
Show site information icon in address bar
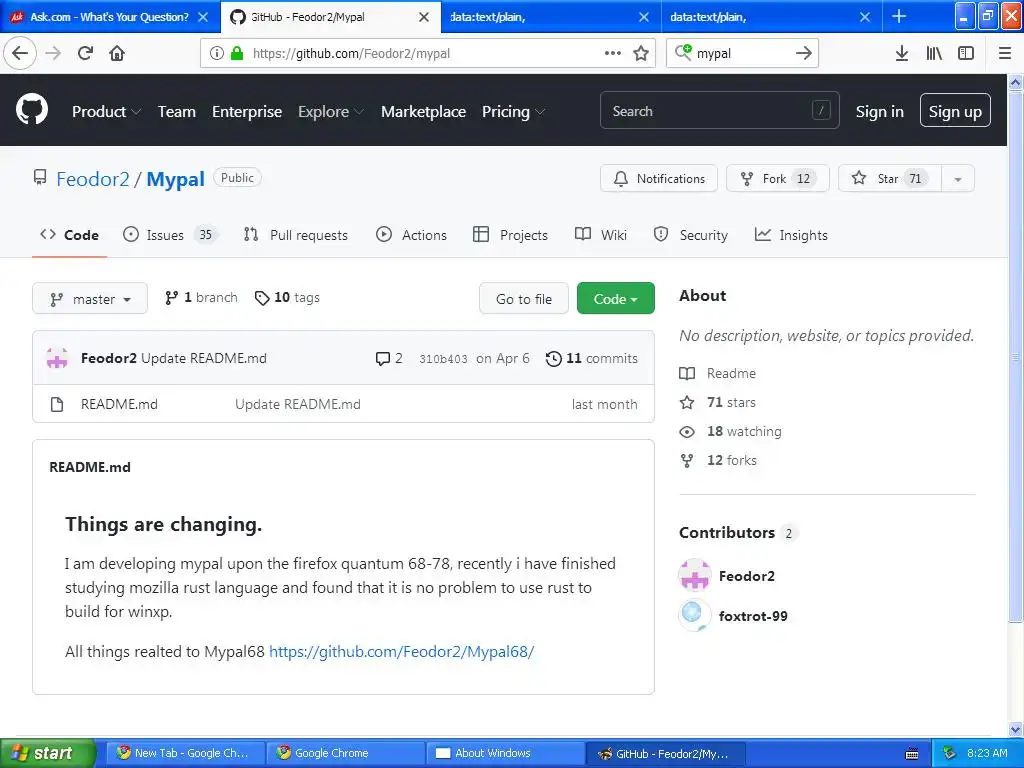click(x=216, y=53)
